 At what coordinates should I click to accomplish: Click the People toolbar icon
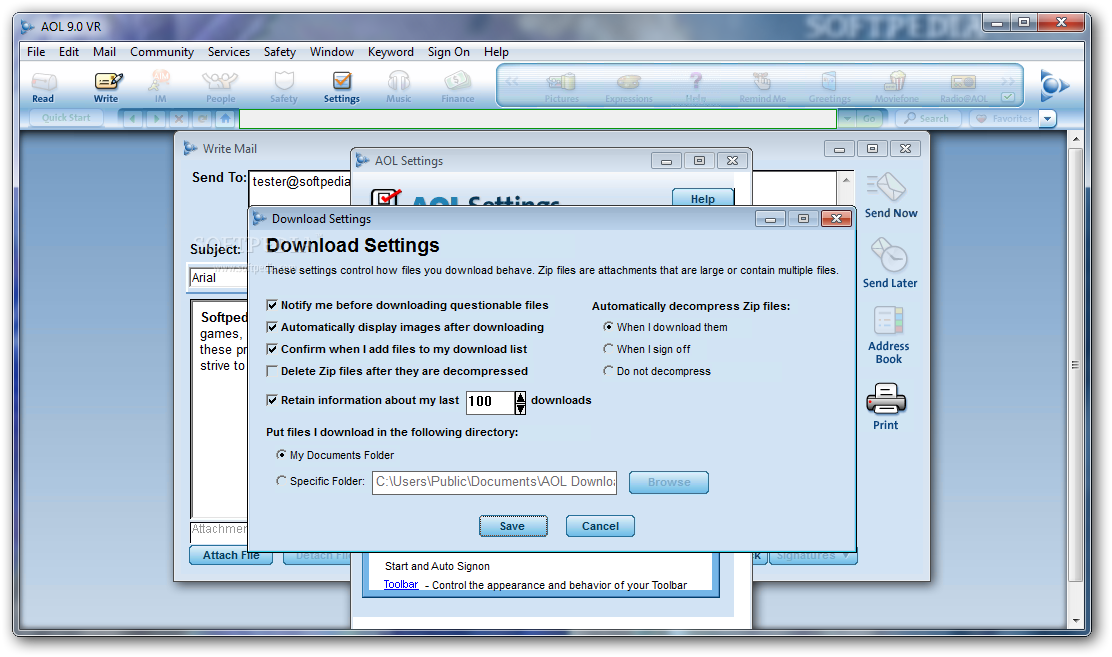pos(221,87)
